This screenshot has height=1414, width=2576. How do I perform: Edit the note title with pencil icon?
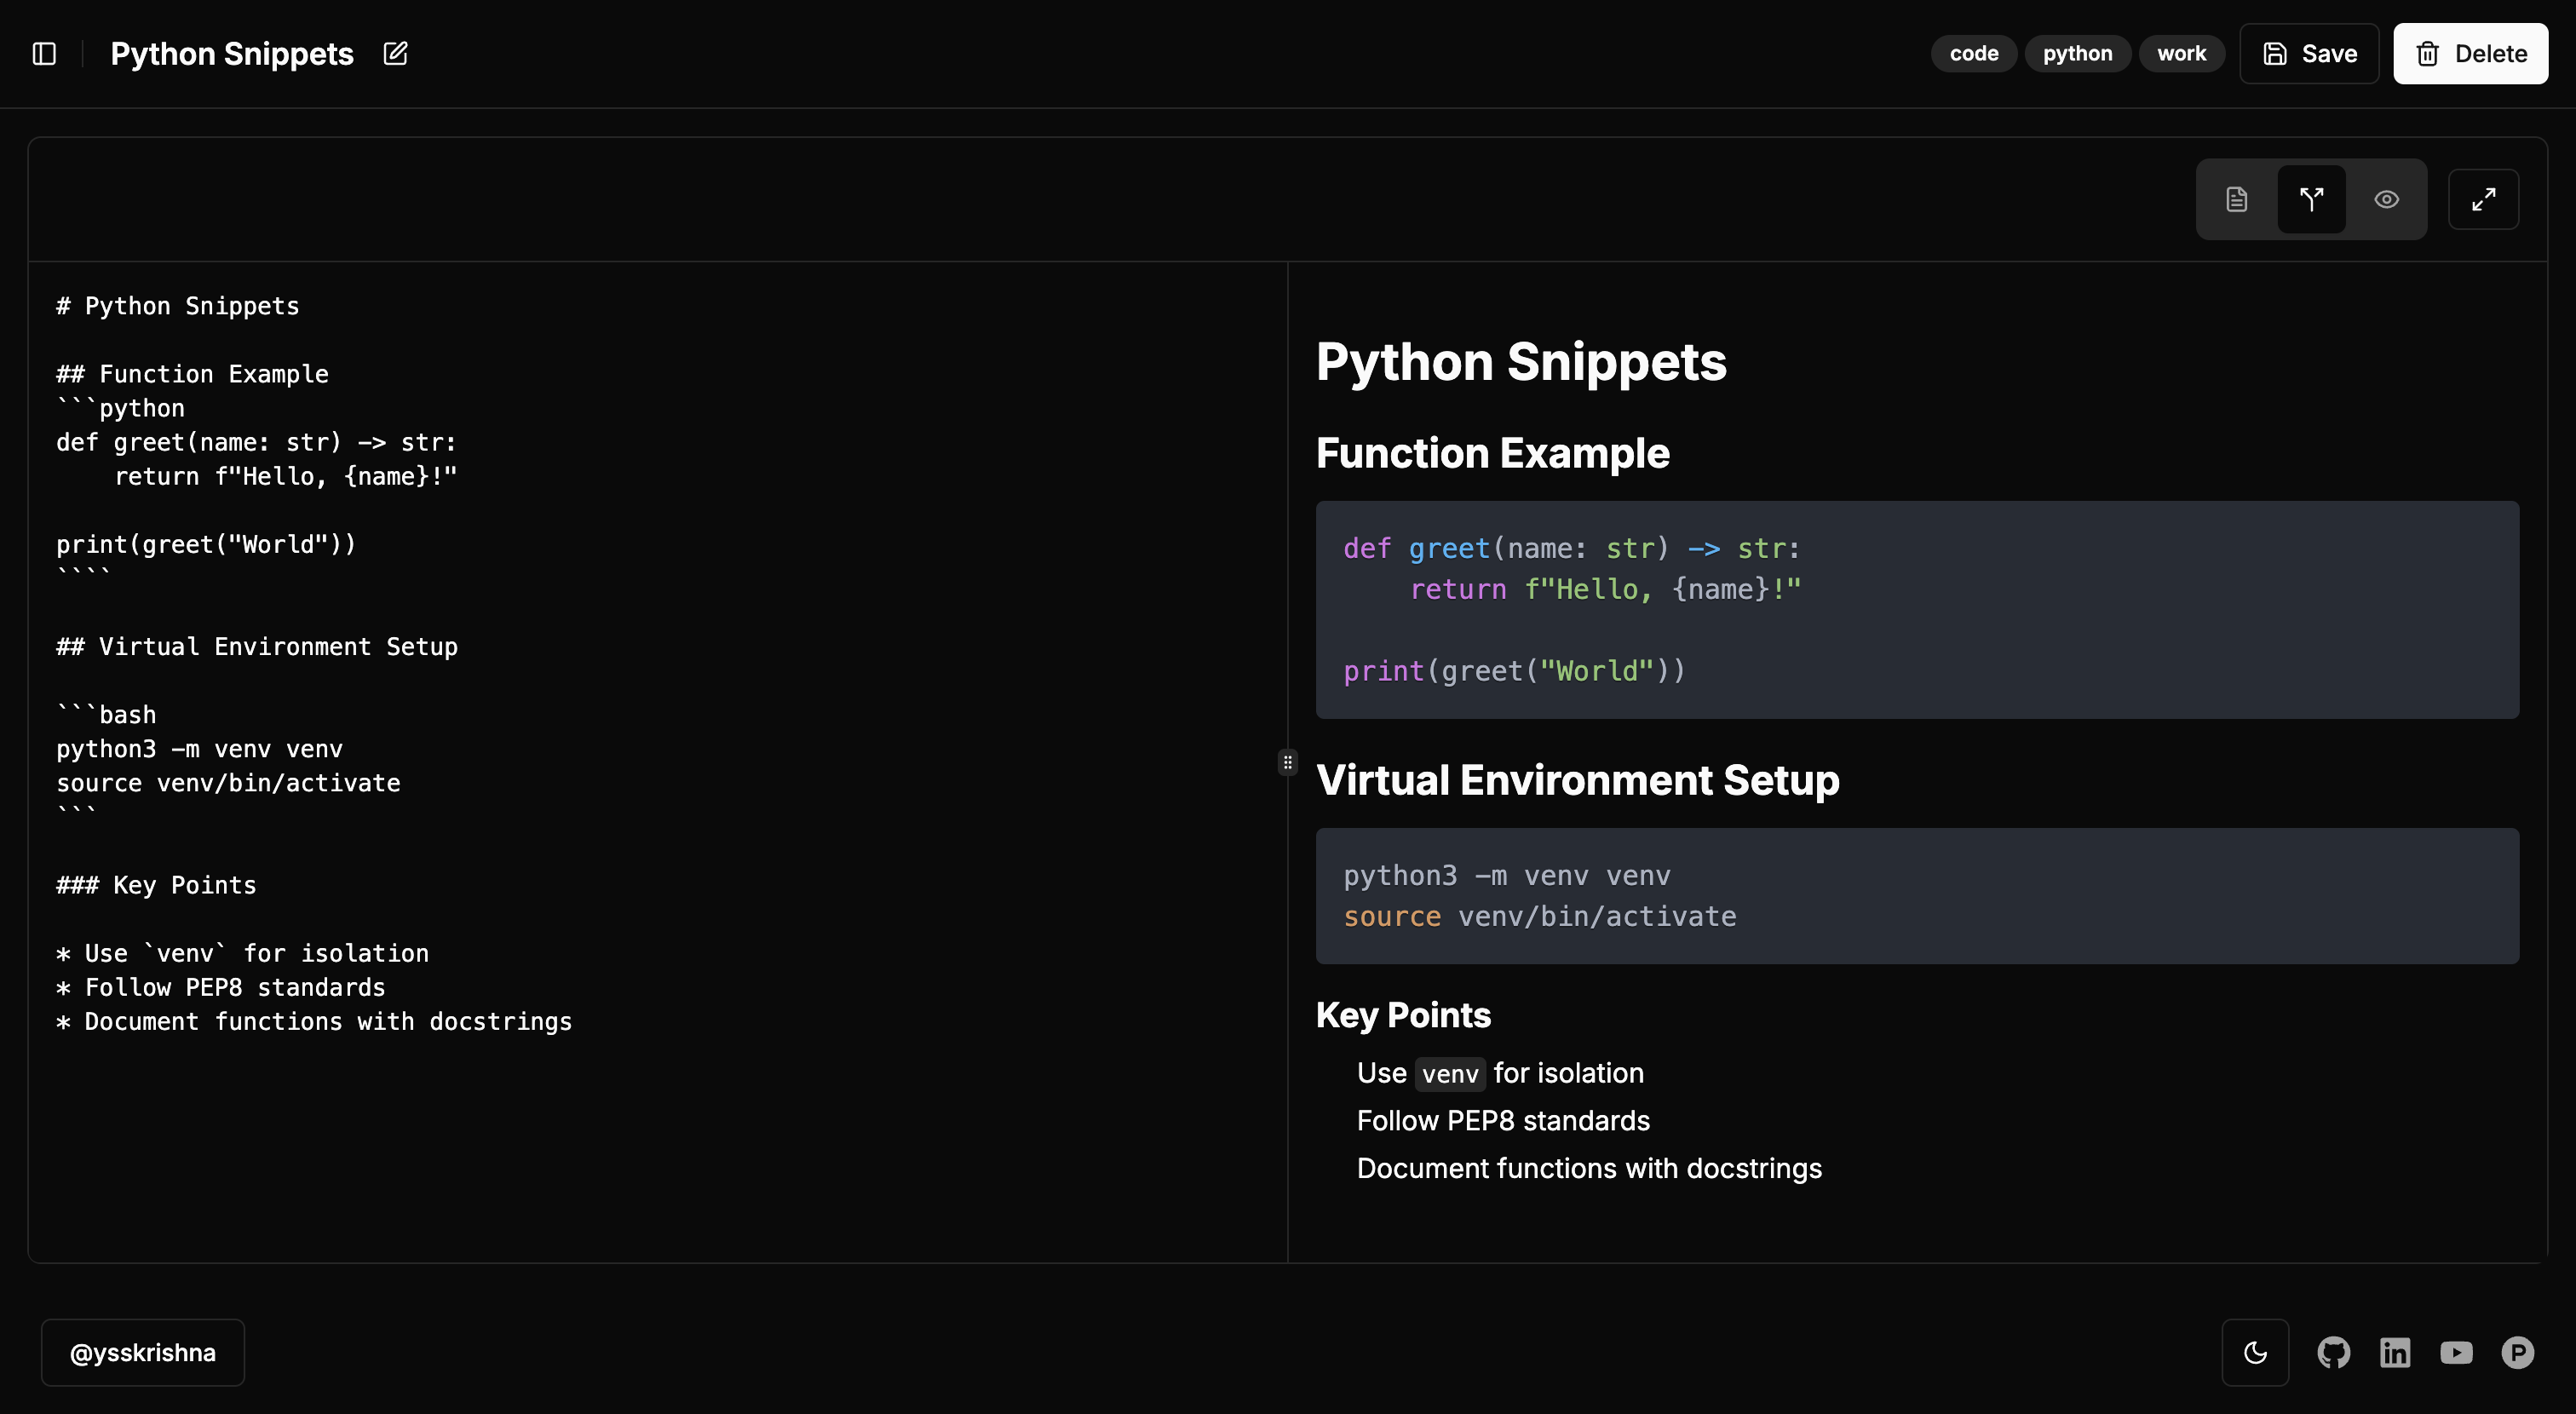(395, 54)
